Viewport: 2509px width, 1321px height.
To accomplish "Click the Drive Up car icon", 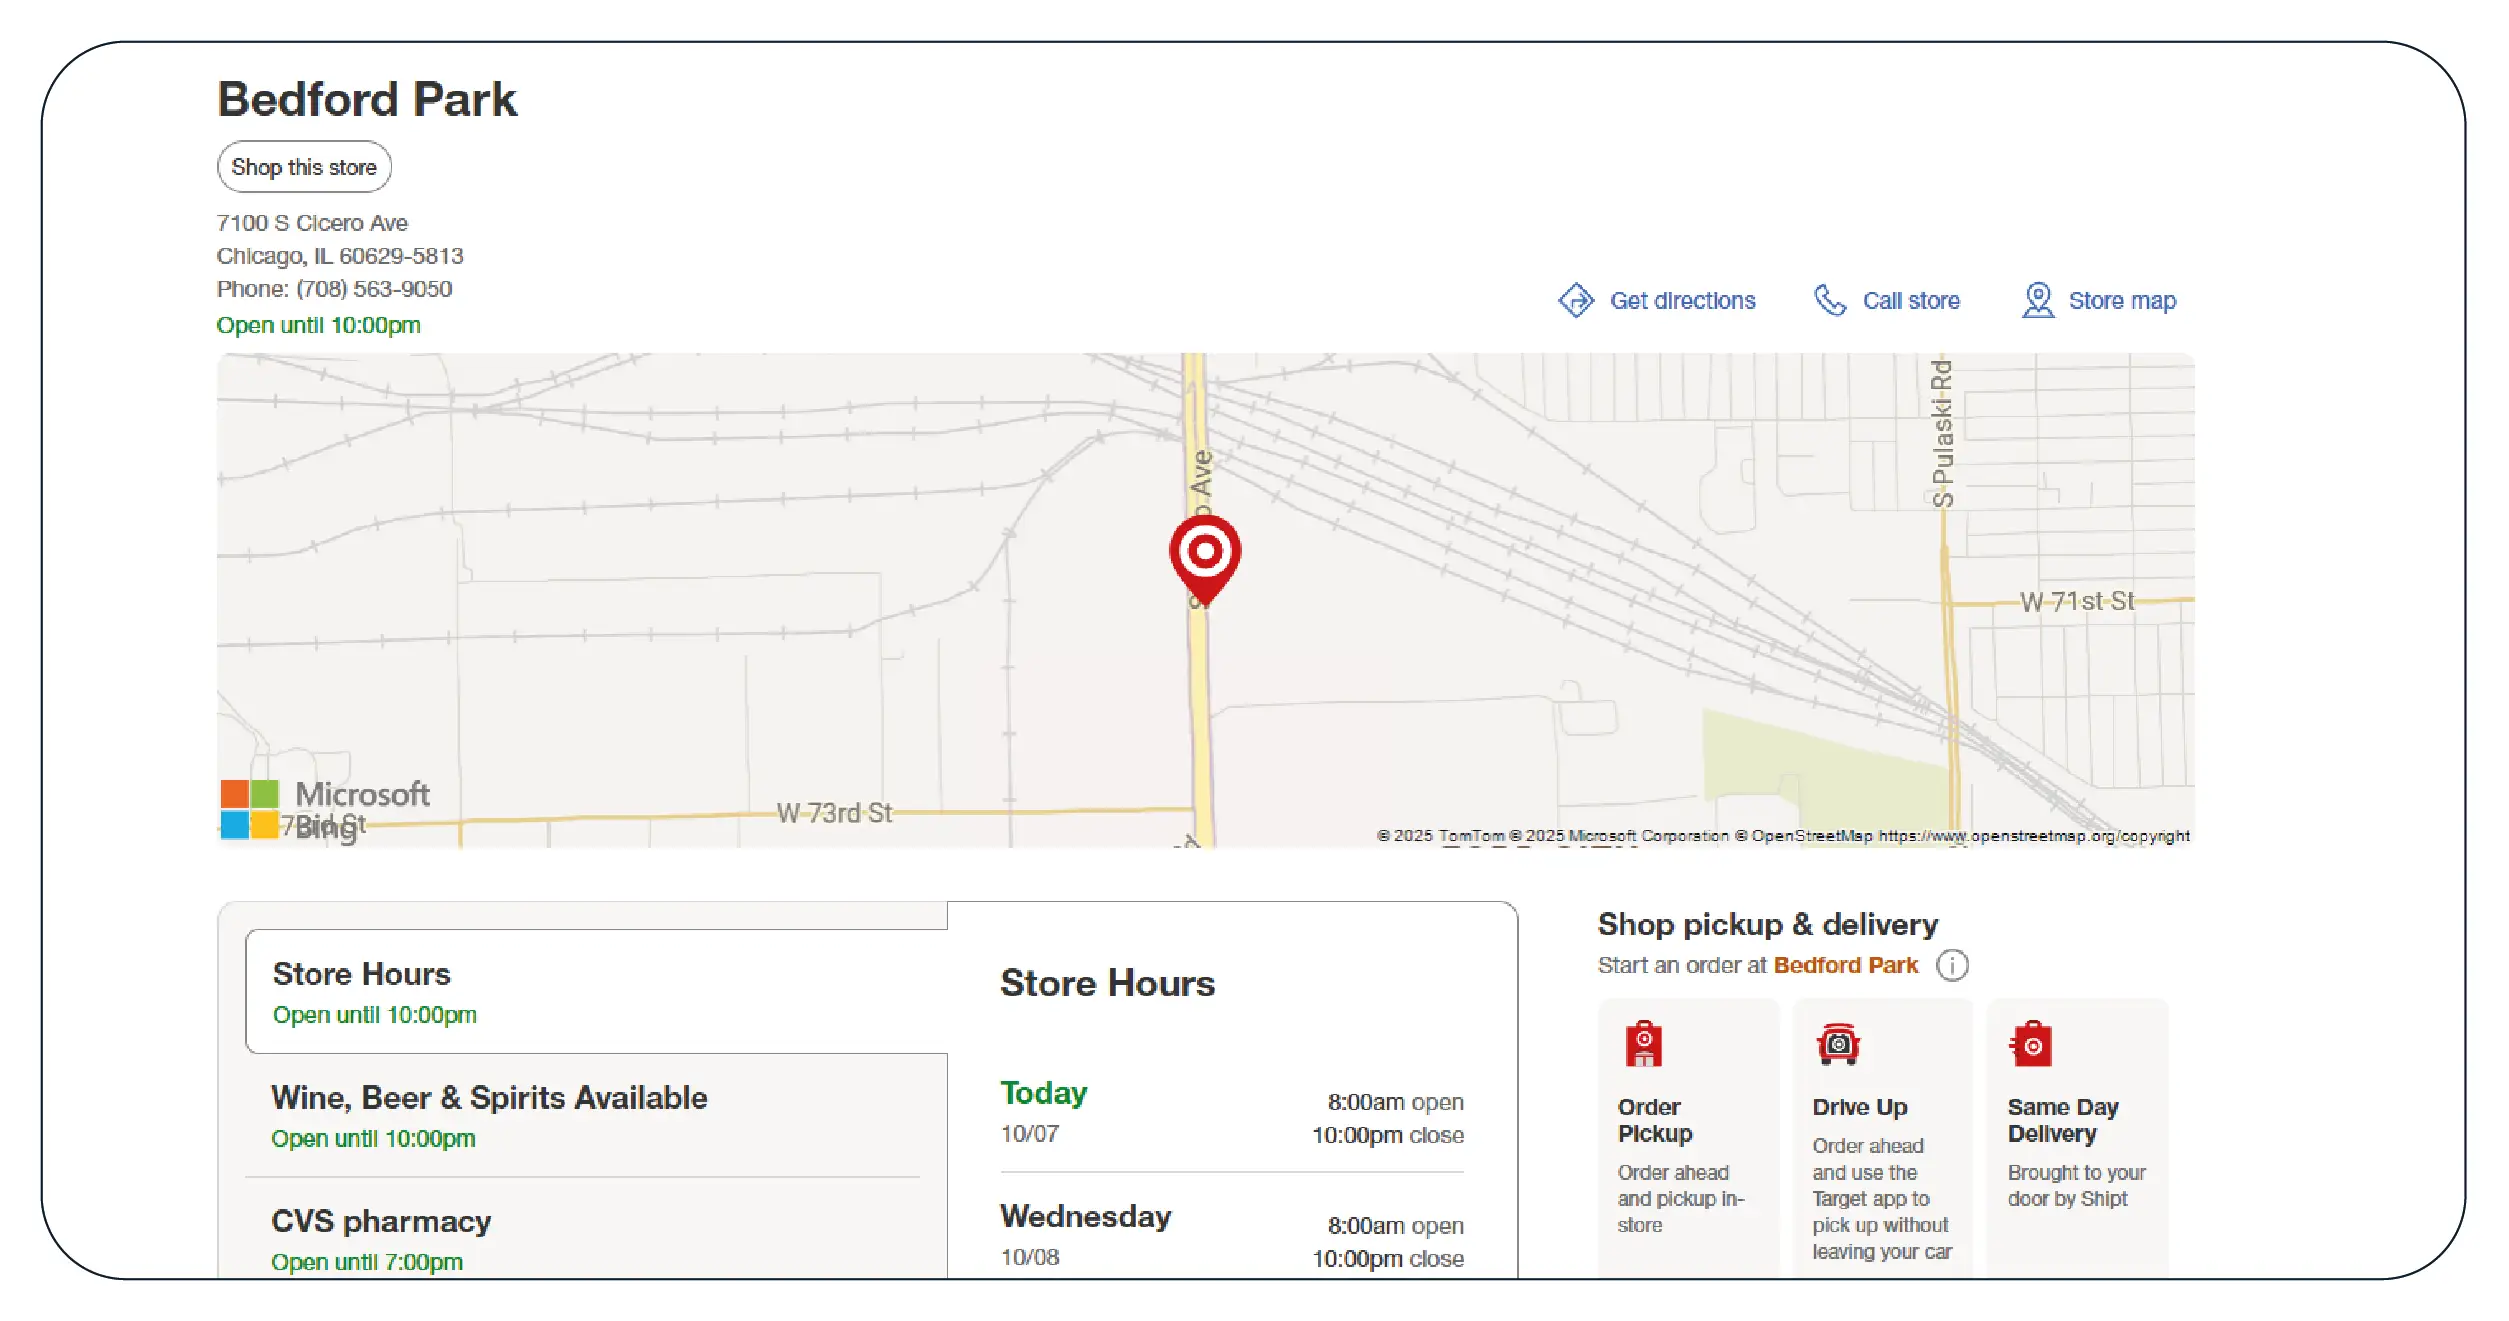I will [1838, 1045].
